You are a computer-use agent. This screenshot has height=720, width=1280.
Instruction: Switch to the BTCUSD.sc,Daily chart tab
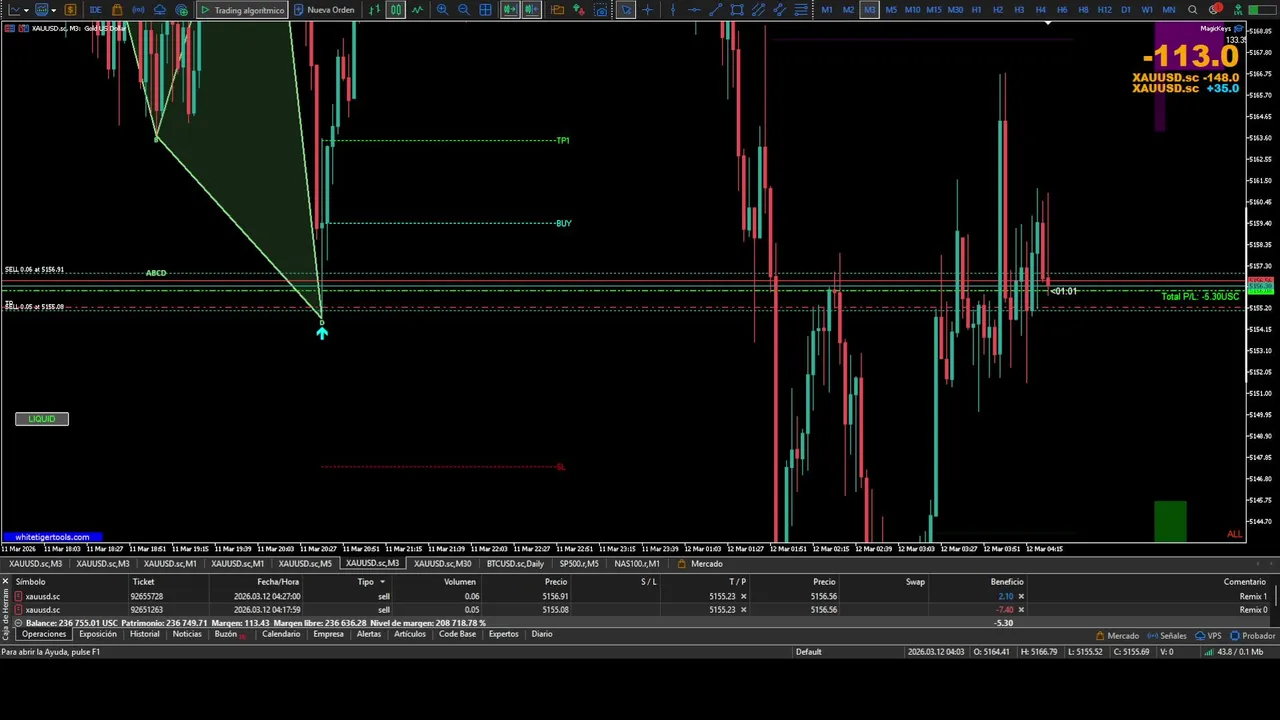point(515,564)
